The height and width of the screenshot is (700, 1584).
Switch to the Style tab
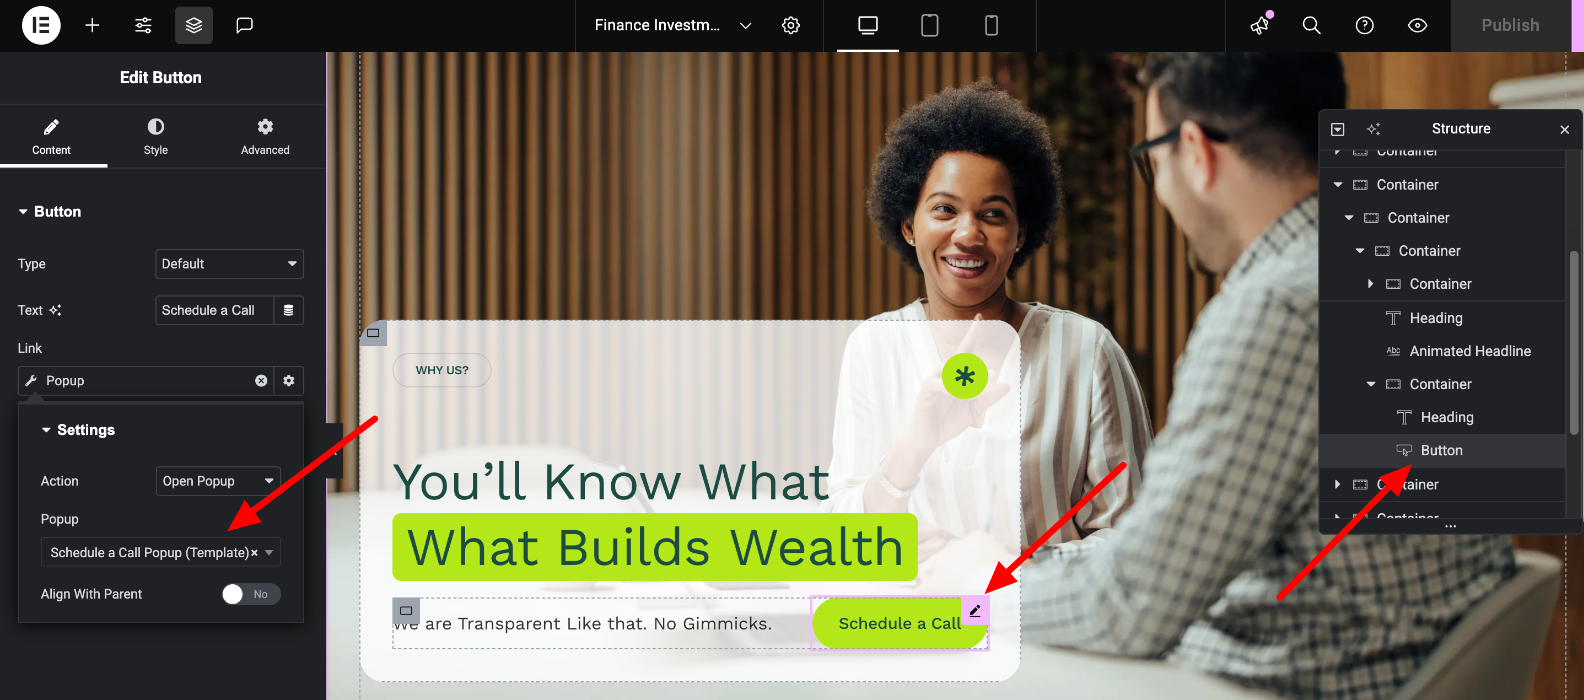click(156, 136)
